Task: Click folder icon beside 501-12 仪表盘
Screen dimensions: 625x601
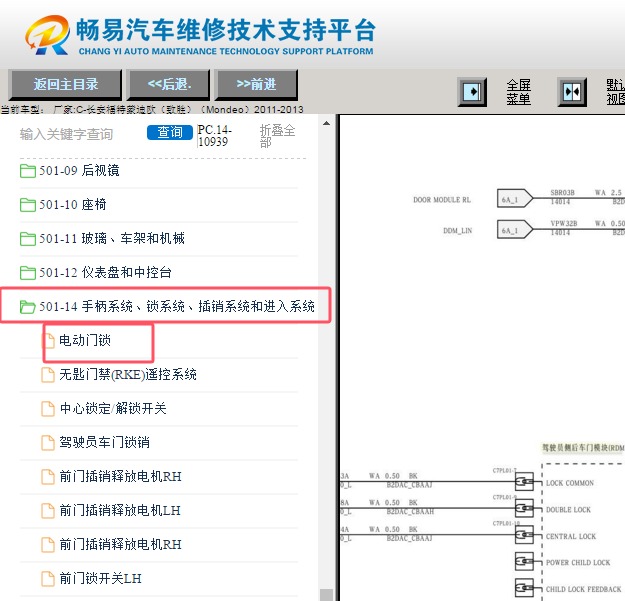Action: [28, 273]
